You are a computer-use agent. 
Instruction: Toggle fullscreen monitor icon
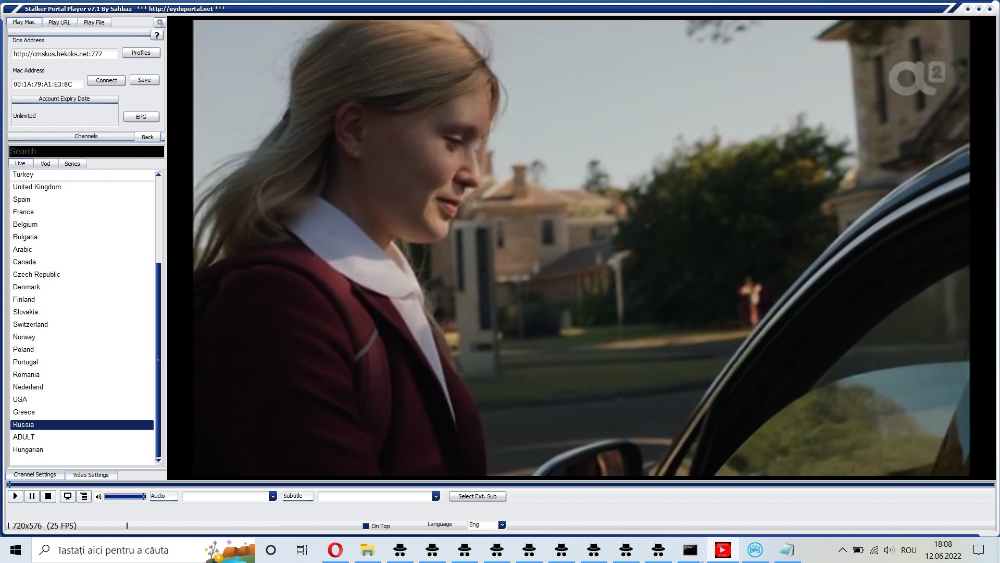coord(67,496)
